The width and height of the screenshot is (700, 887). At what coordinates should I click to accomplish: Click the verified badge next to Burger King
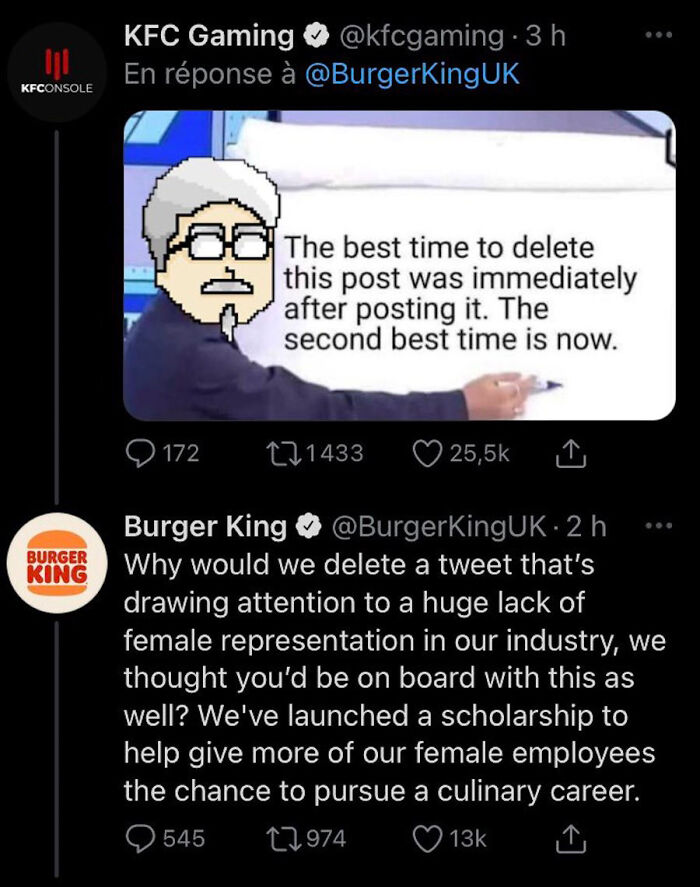coord(311,526)
